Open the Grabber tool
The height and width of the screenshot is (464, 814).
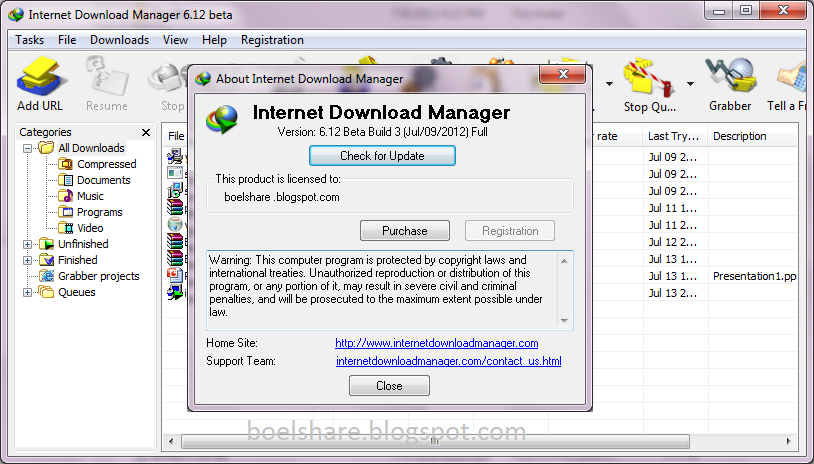point(730,84)
